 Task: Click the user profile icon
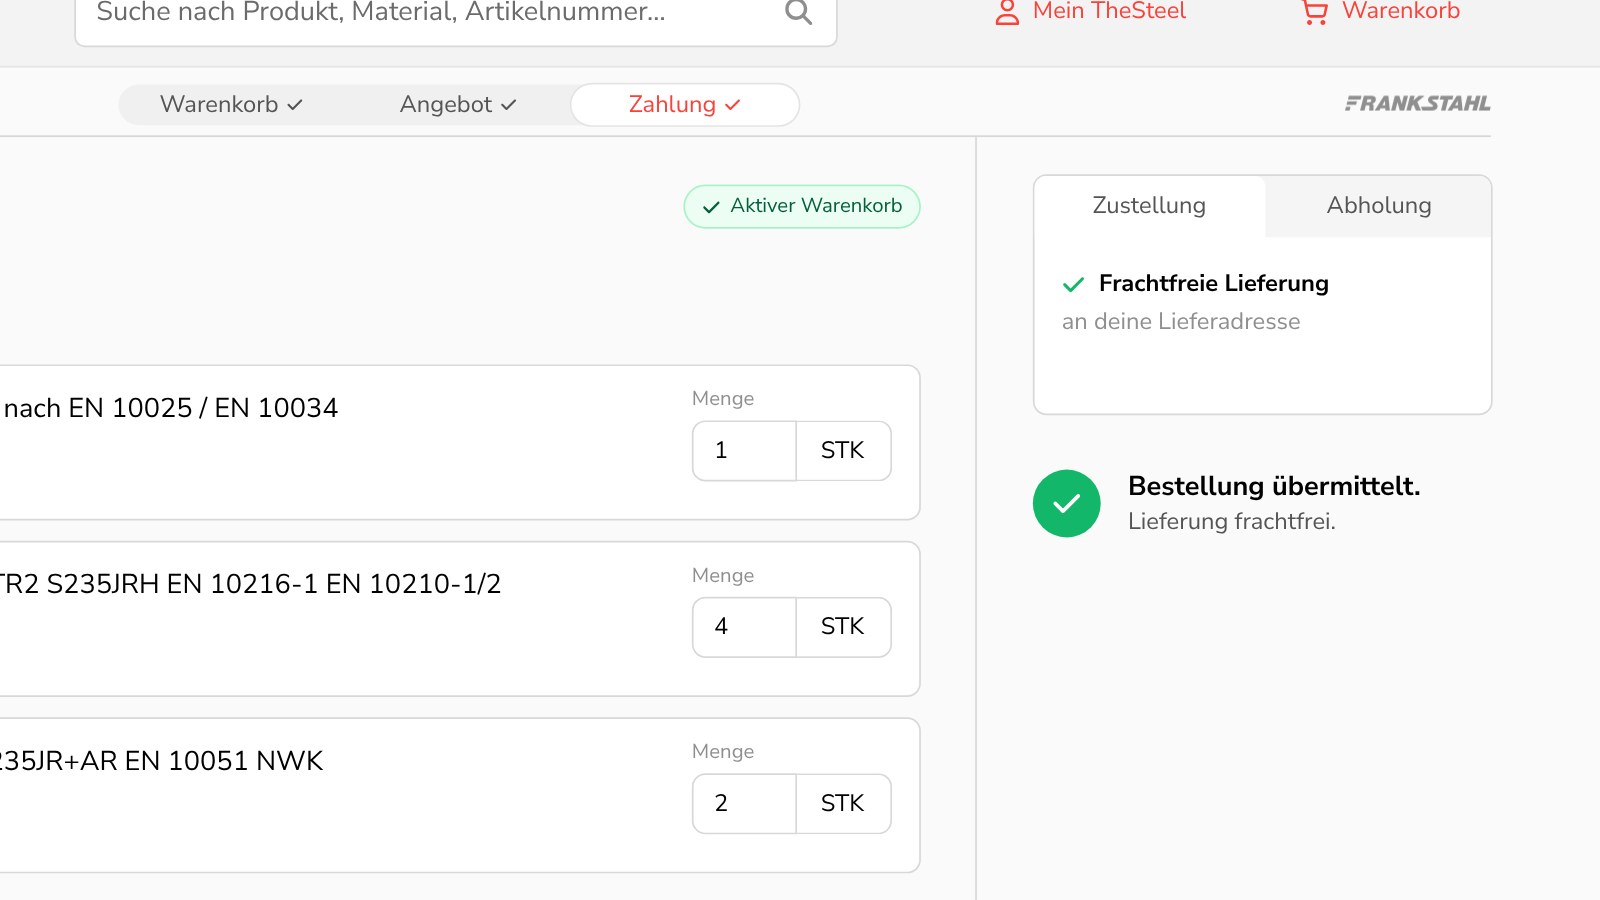pos(1007,12)
